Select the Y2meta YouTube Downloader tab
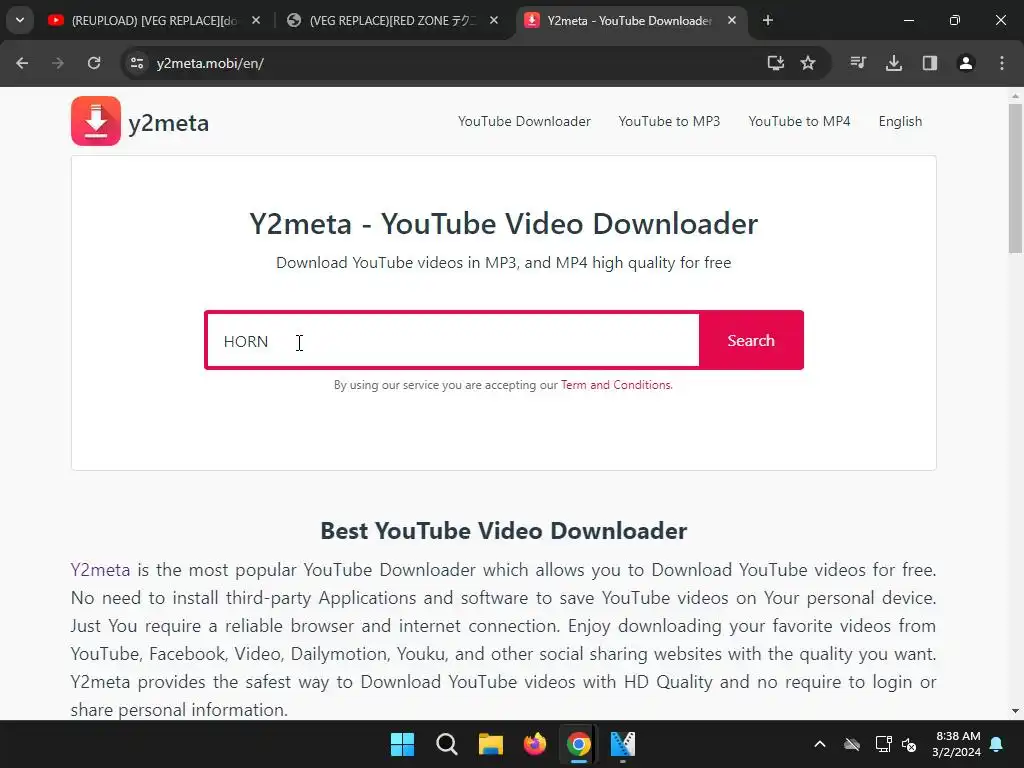The height and width of the screenshot is (768, 1024). tap(630, 21)
